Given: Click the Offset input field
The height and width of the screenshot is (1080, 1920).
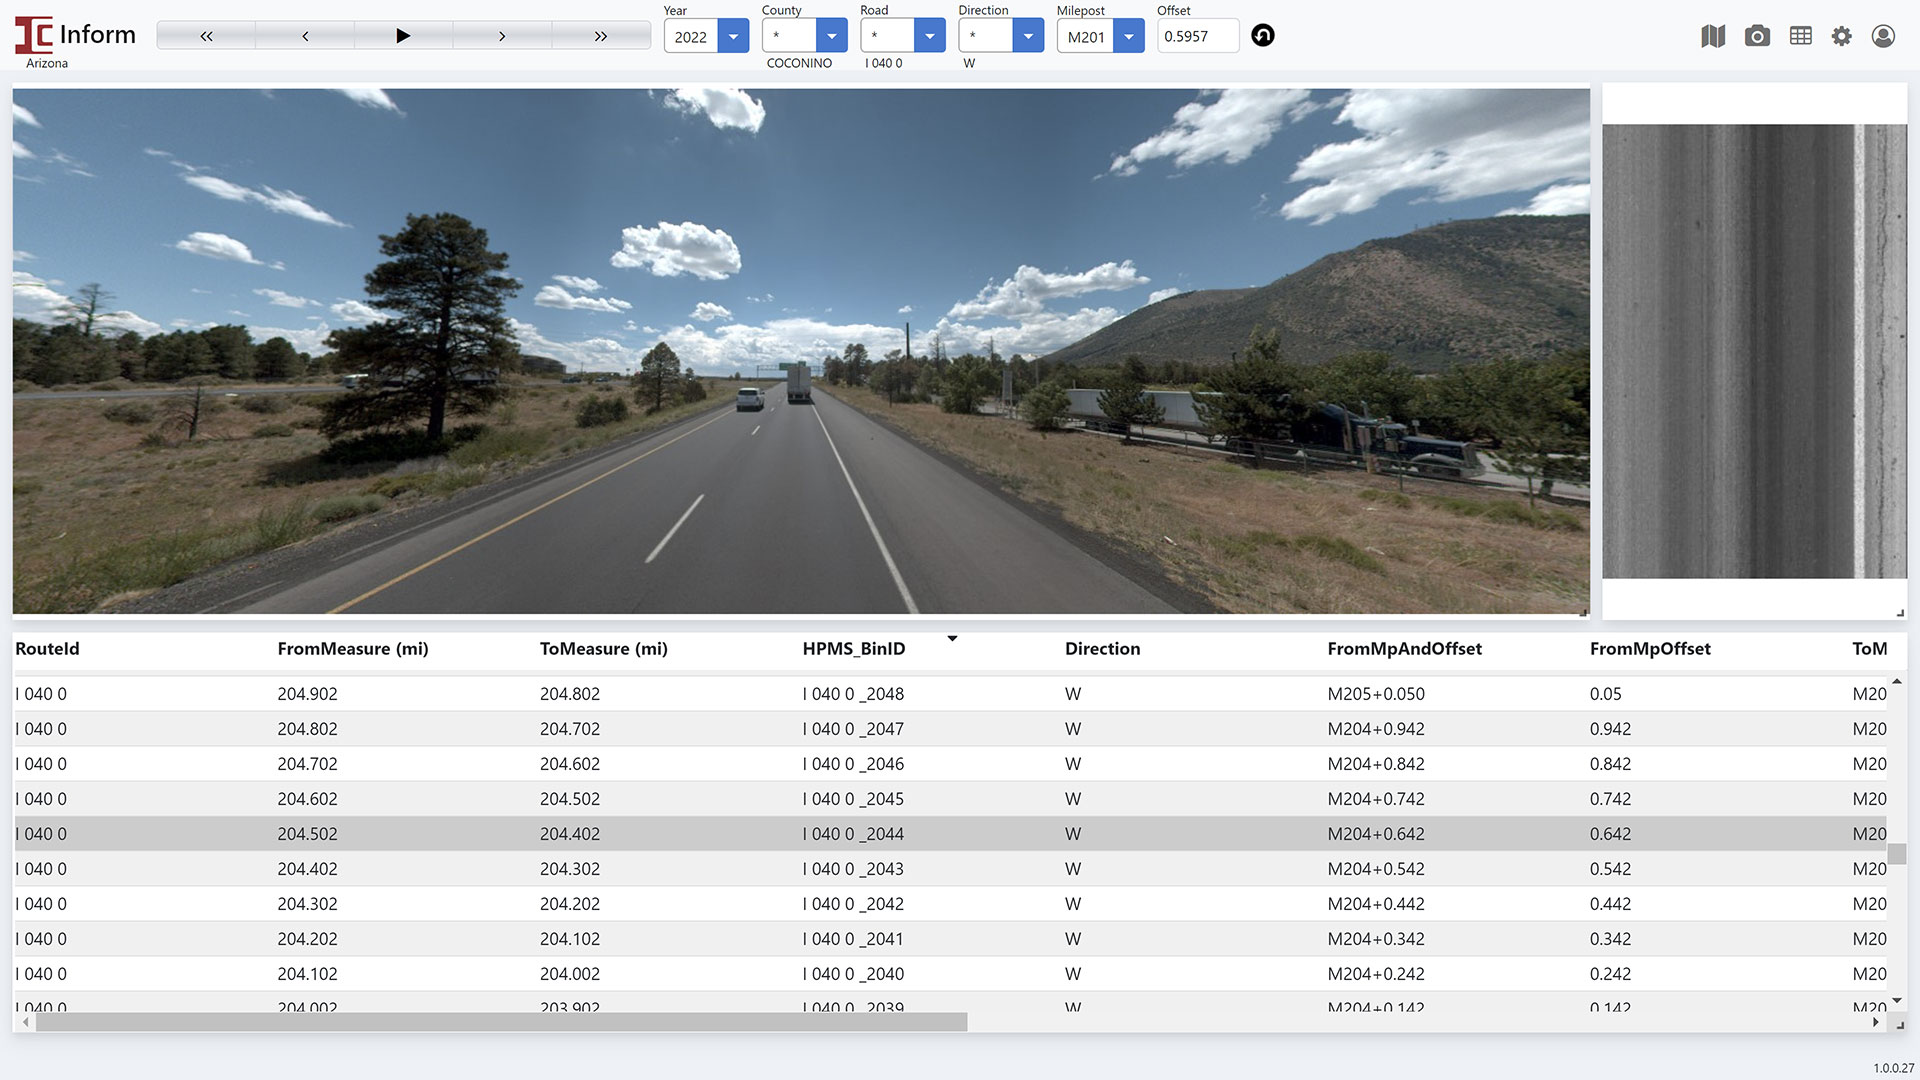Looking at the screenshot, I should click(x=1196, y=37).
